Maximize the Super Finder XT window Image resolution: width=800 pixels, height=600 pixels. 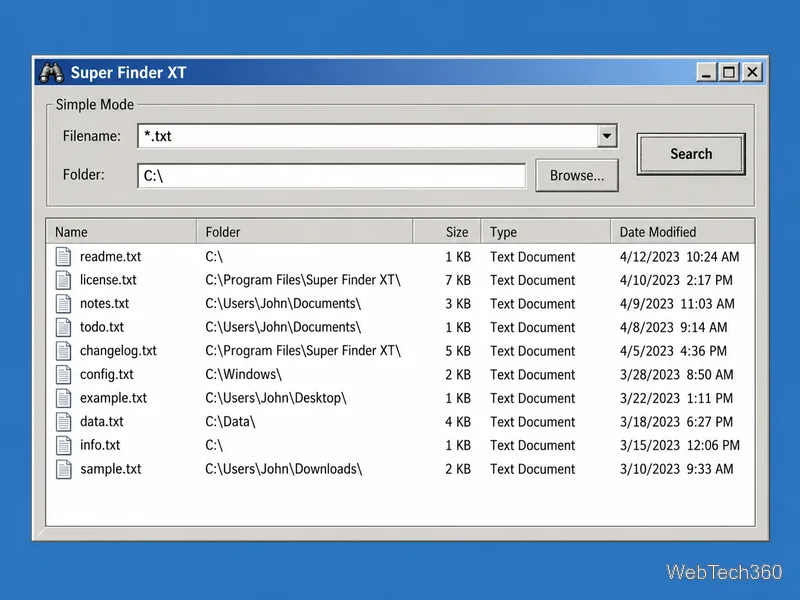point(729,72)
